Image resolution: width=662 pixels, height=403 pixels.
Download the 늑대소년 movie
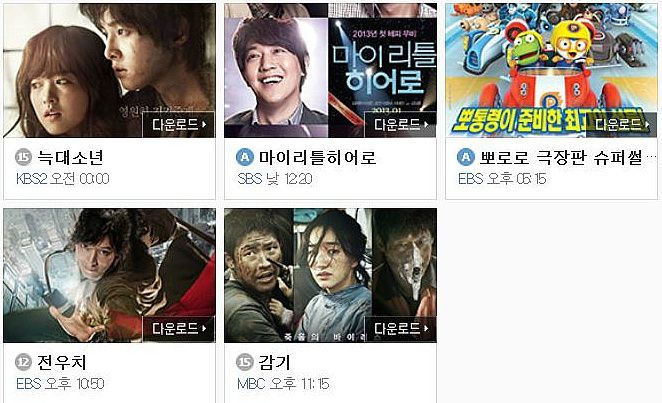click(x=179, y=124)
